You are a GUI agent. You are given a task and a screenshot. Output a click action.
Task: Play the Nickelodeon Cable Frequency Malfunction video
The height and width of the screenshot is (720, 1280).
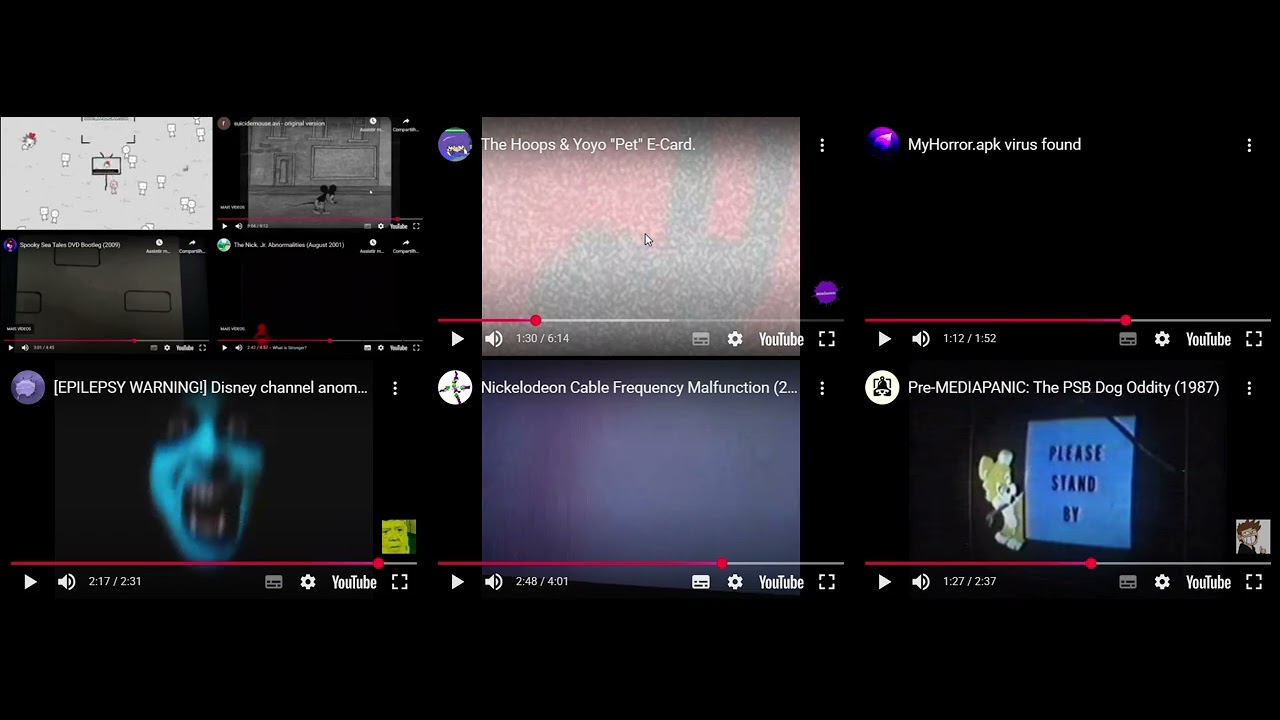(x=457, y=582)
